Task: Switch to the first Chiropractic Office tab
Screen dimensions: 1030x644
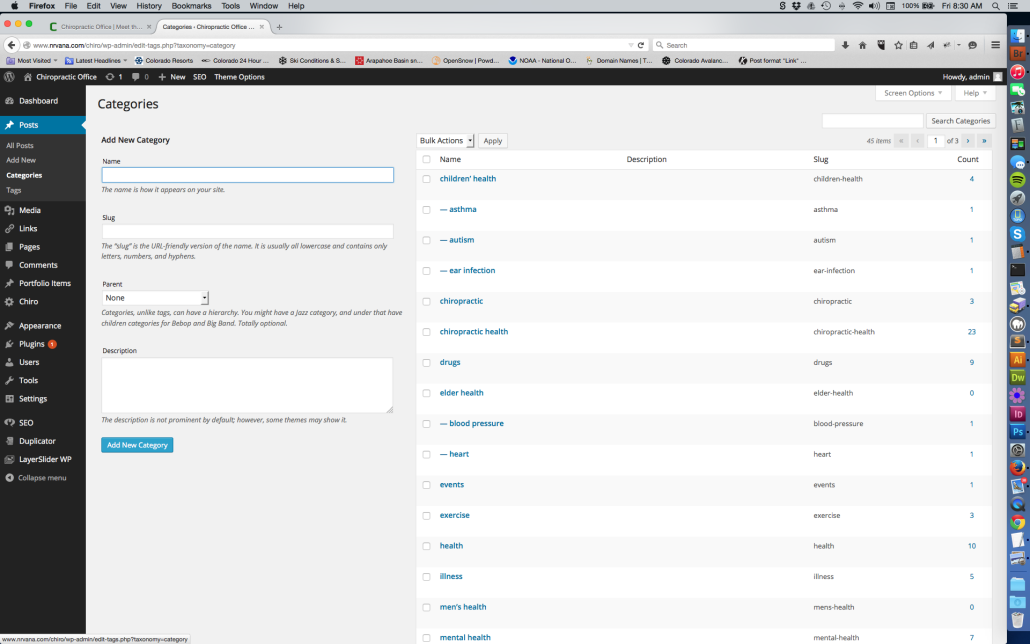Action: tap(100, 27)
